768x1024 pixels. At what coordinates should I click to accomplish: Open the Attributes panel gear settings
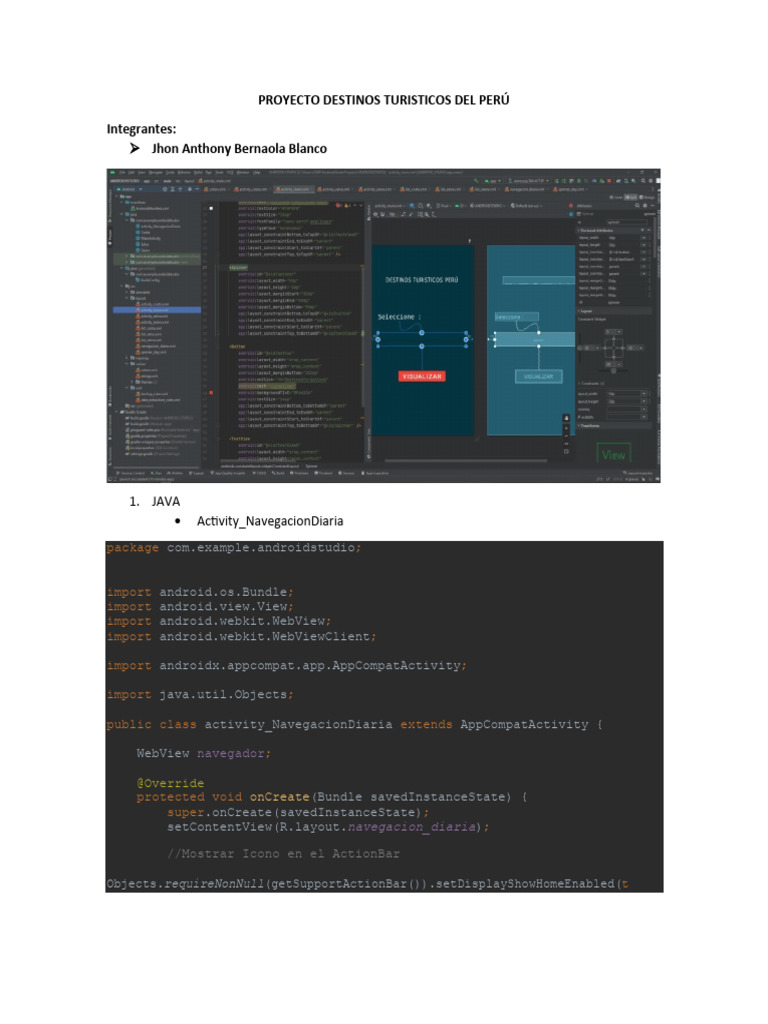coord(645,206)
